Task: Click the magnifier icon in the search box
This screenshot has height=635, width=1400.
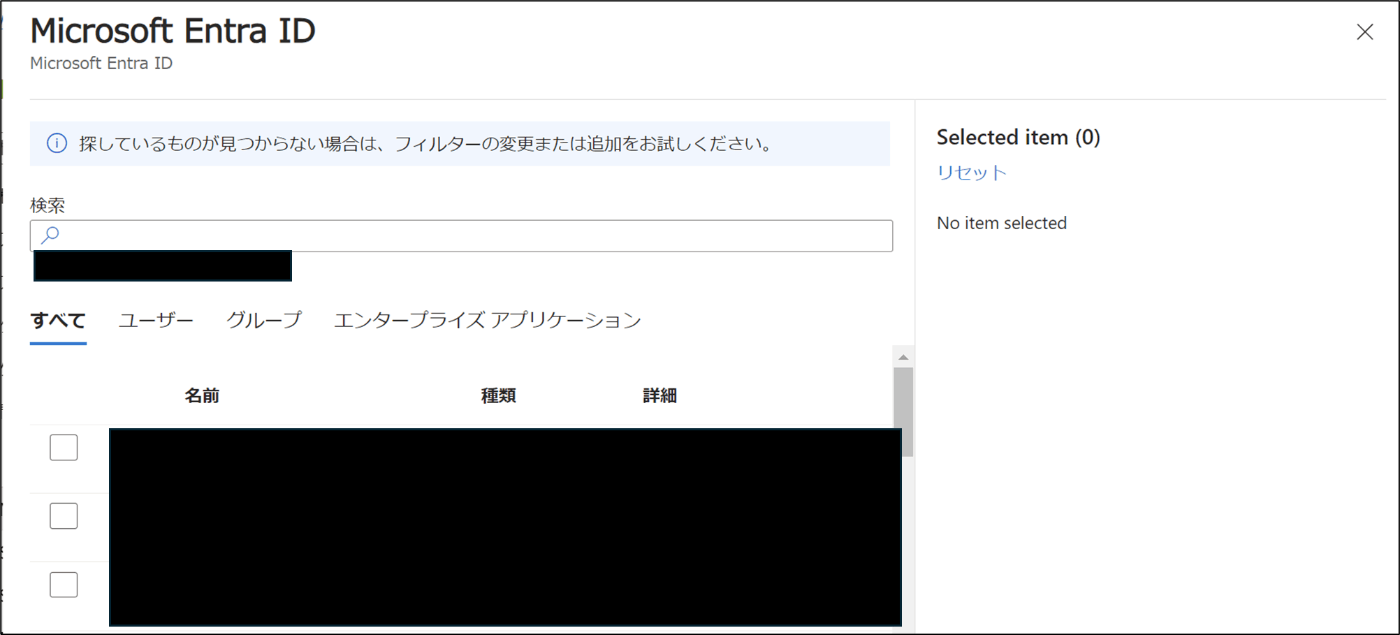Action: tap(49, 235)
